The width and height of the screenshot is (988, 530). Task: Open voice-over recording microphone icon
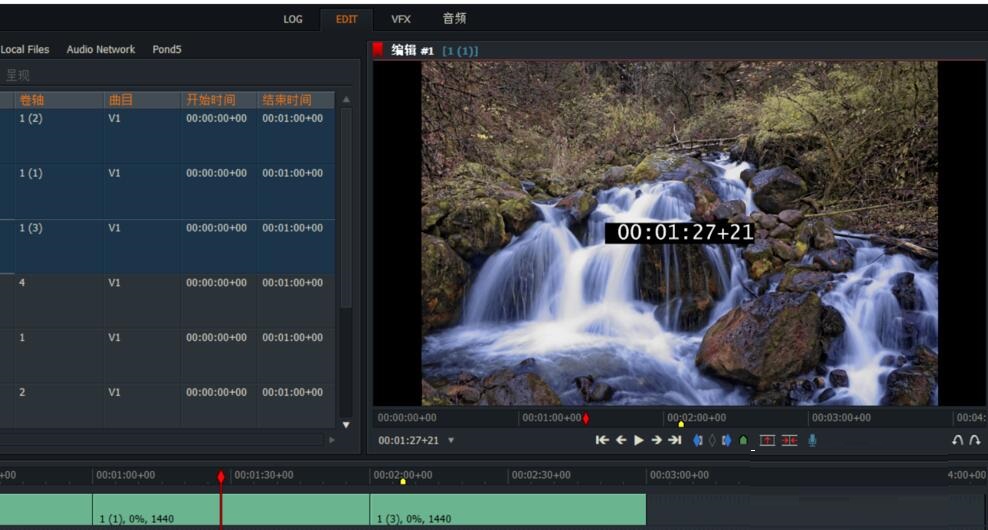[812, 441]
